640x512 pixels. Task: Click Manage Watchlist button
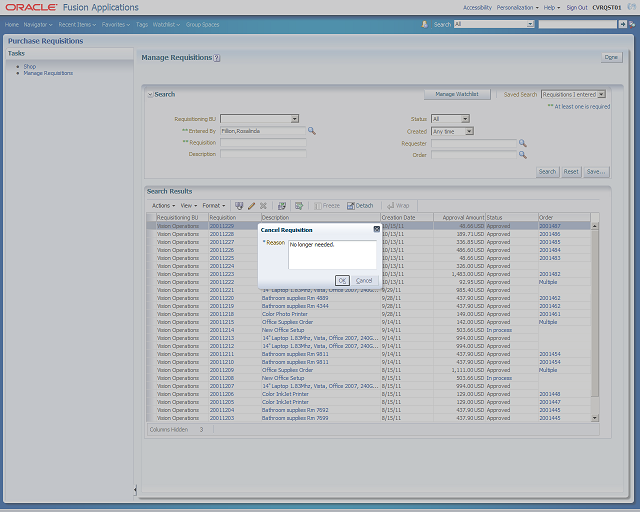tap(457, 94)
